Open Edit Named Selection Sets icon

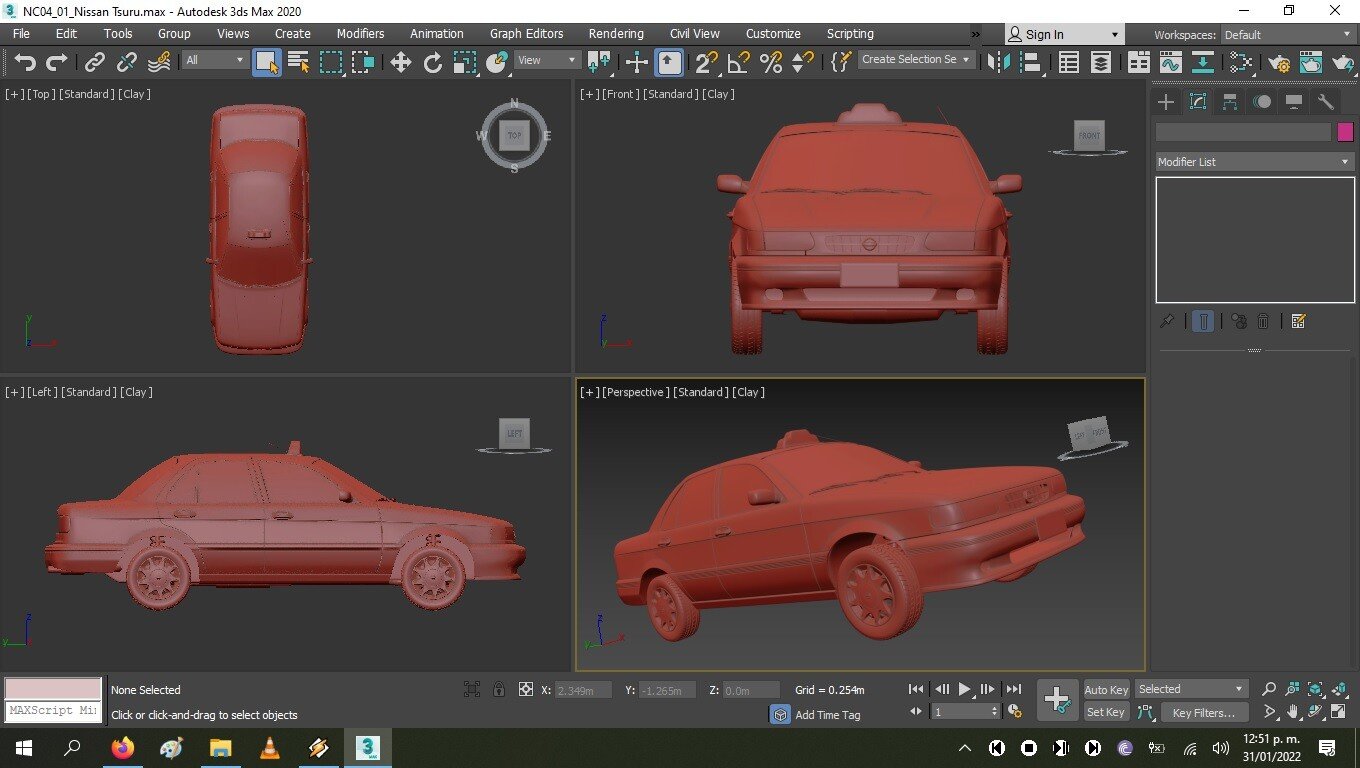pyautogui.click(x=841, y=62)
